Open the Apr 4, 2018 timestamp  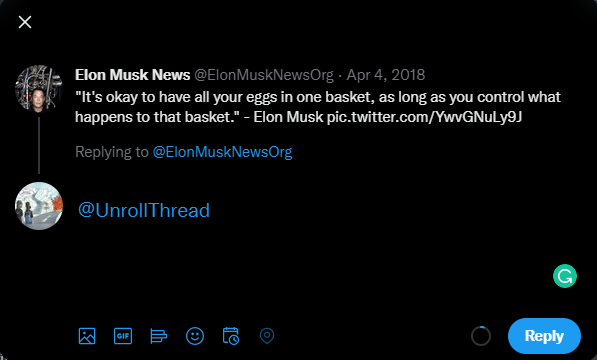385,75
